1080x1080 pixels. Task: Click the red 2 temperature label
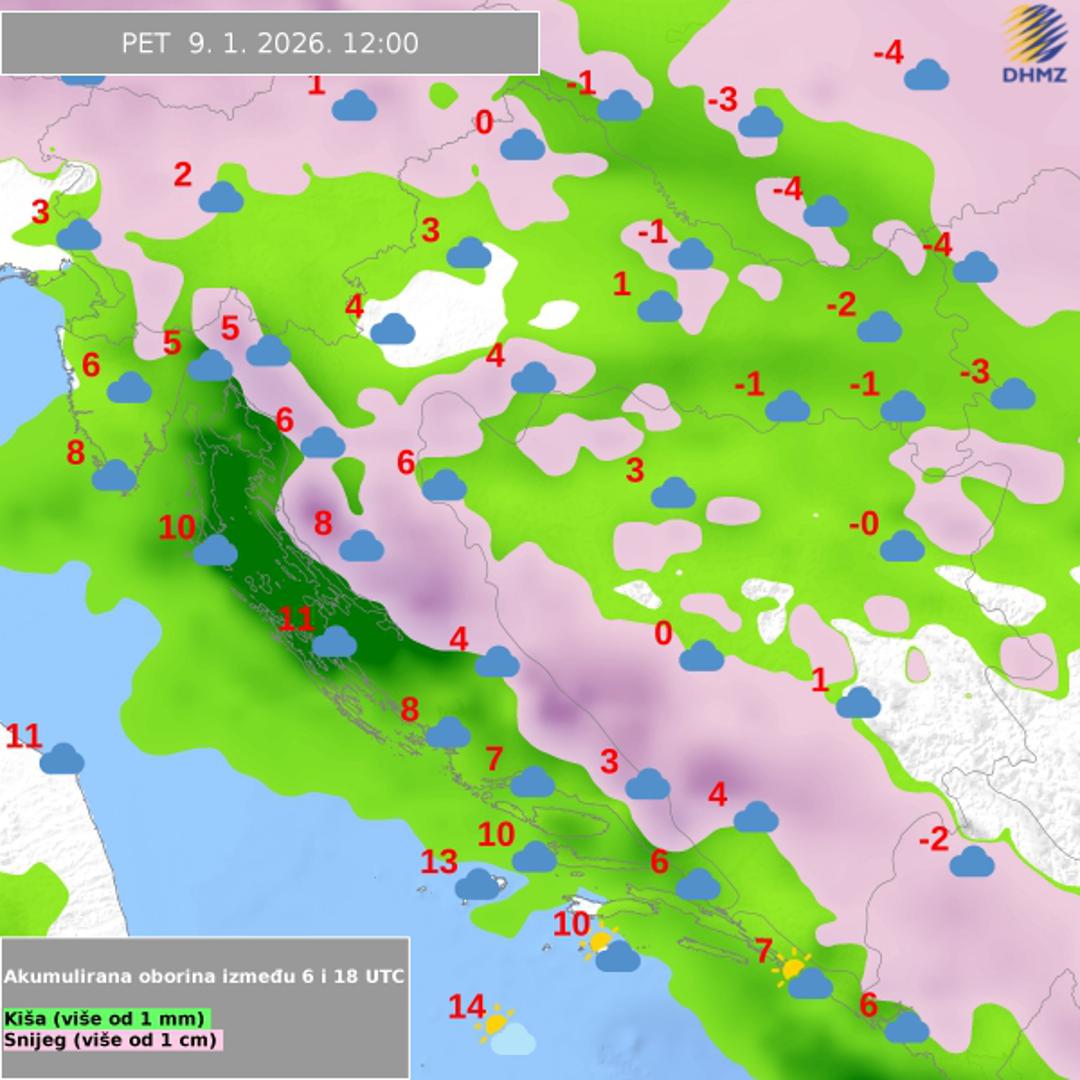[182, 175]
